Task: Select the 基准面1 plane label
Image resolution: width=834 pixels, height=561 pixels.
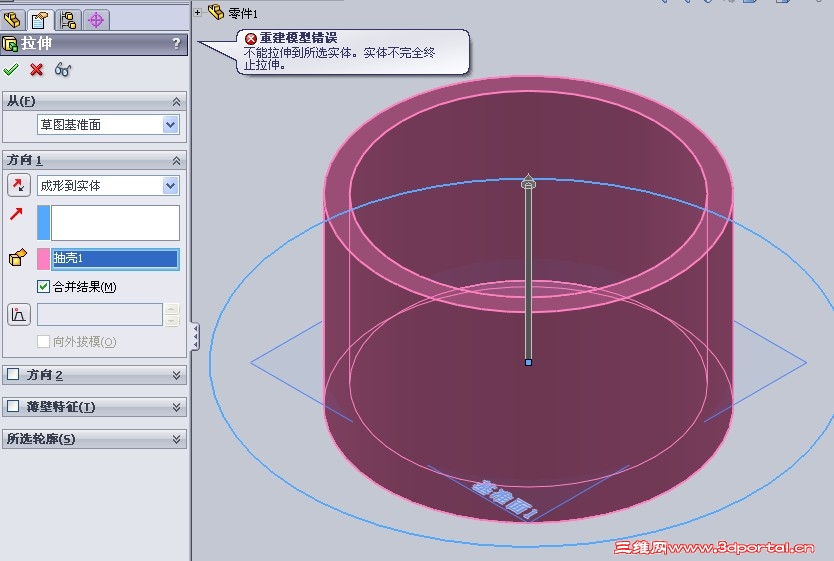Action: (x=505, y=500)
